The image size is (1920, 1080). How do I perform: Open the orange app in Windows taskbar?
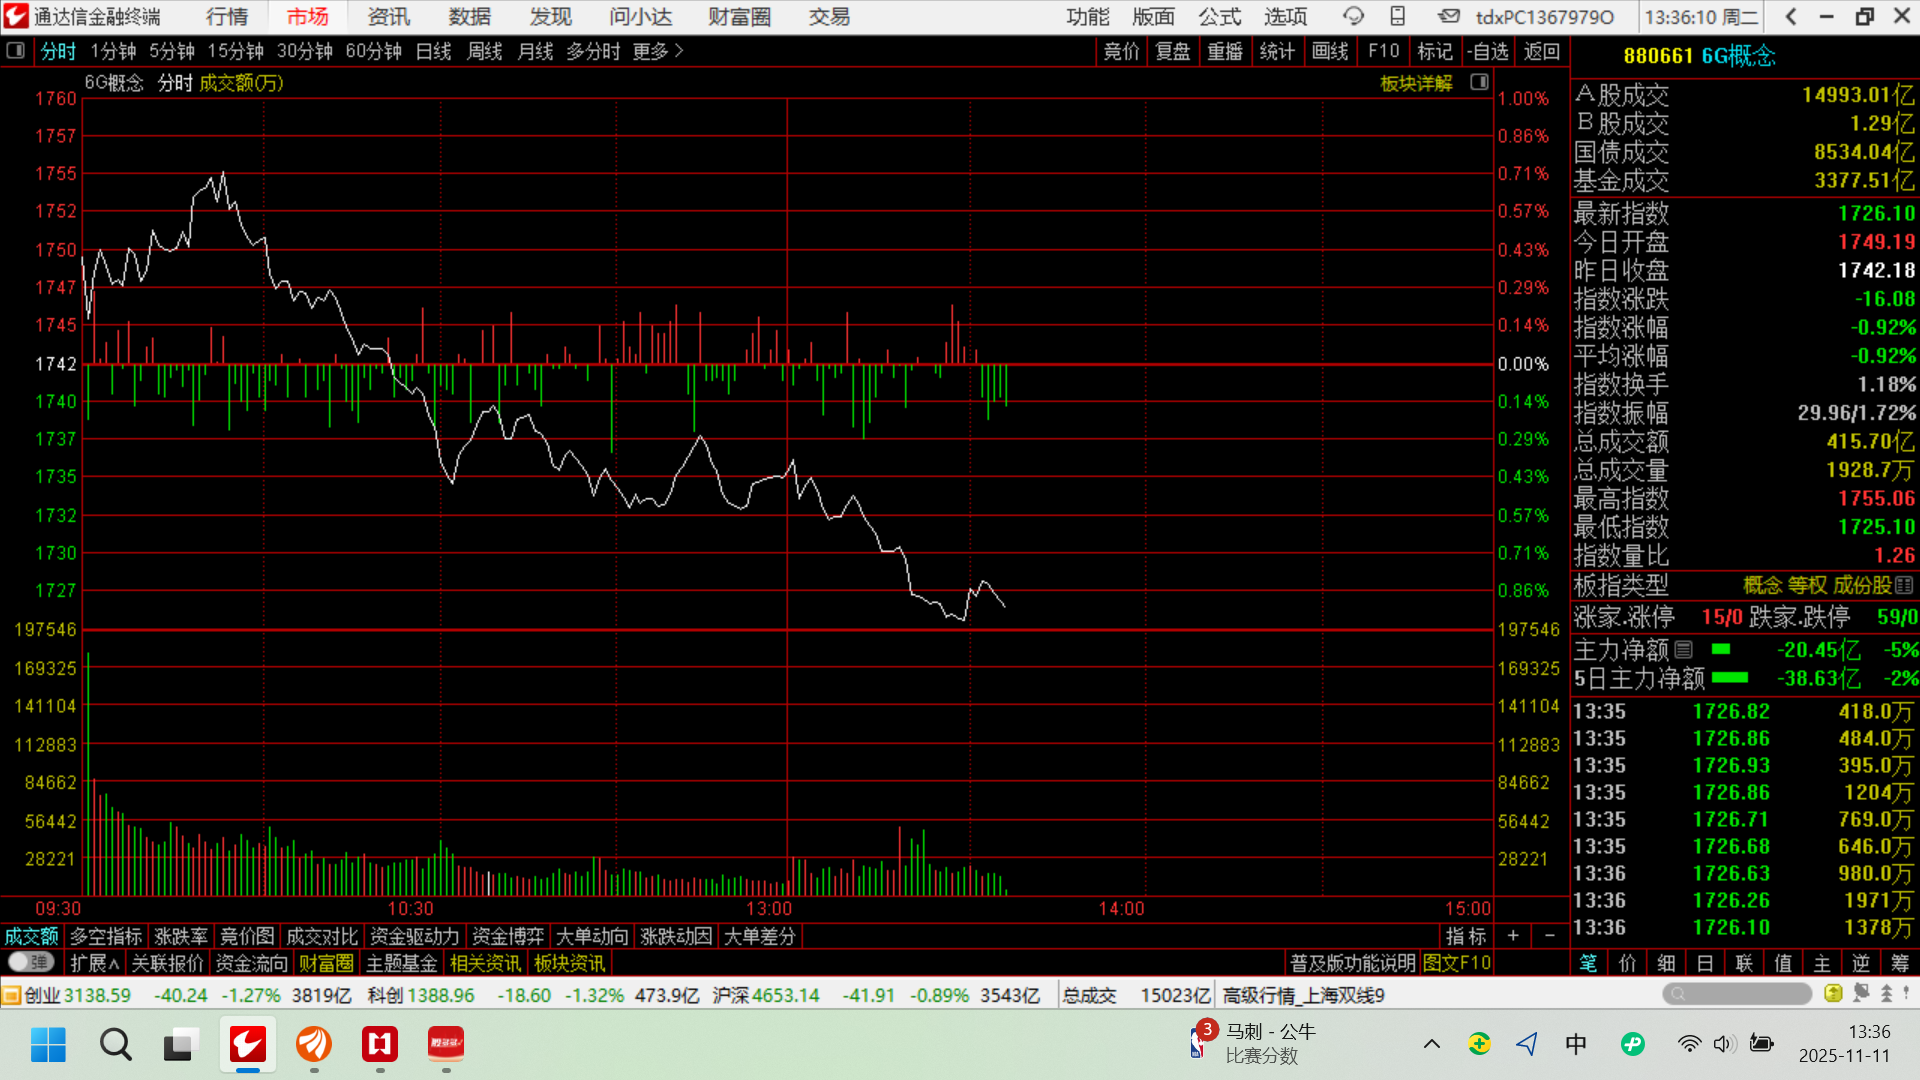click(314, 1044)
